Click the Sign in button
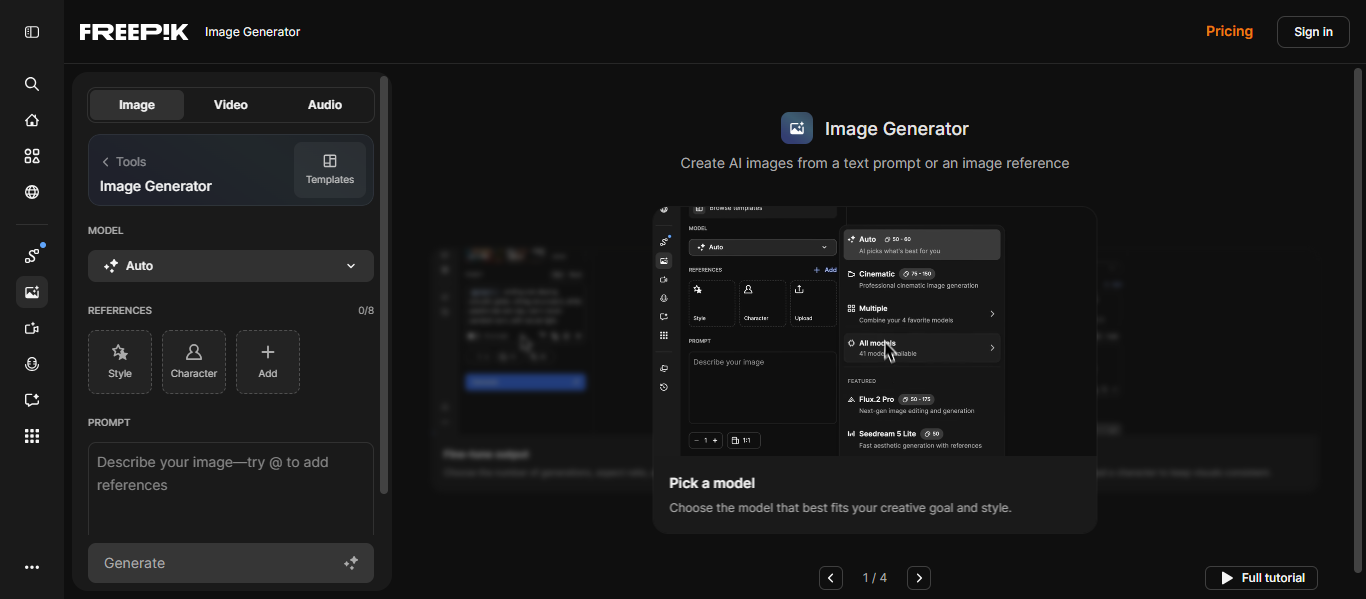 (x=1313, y=32)
